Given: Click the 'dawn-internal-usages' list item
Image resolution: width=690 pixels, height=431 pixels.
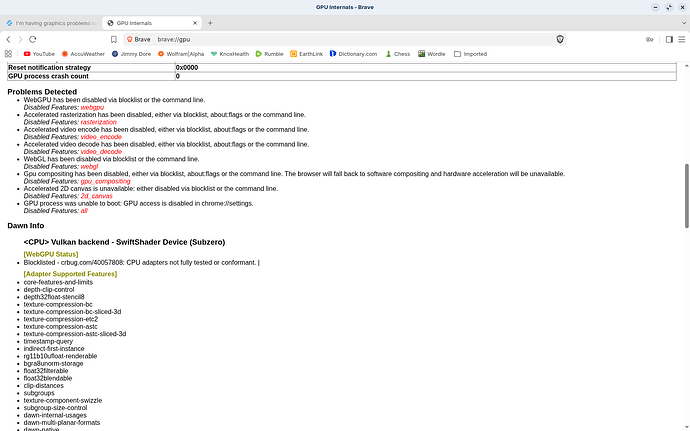Looking at the screenshot, I should (55, 415).
